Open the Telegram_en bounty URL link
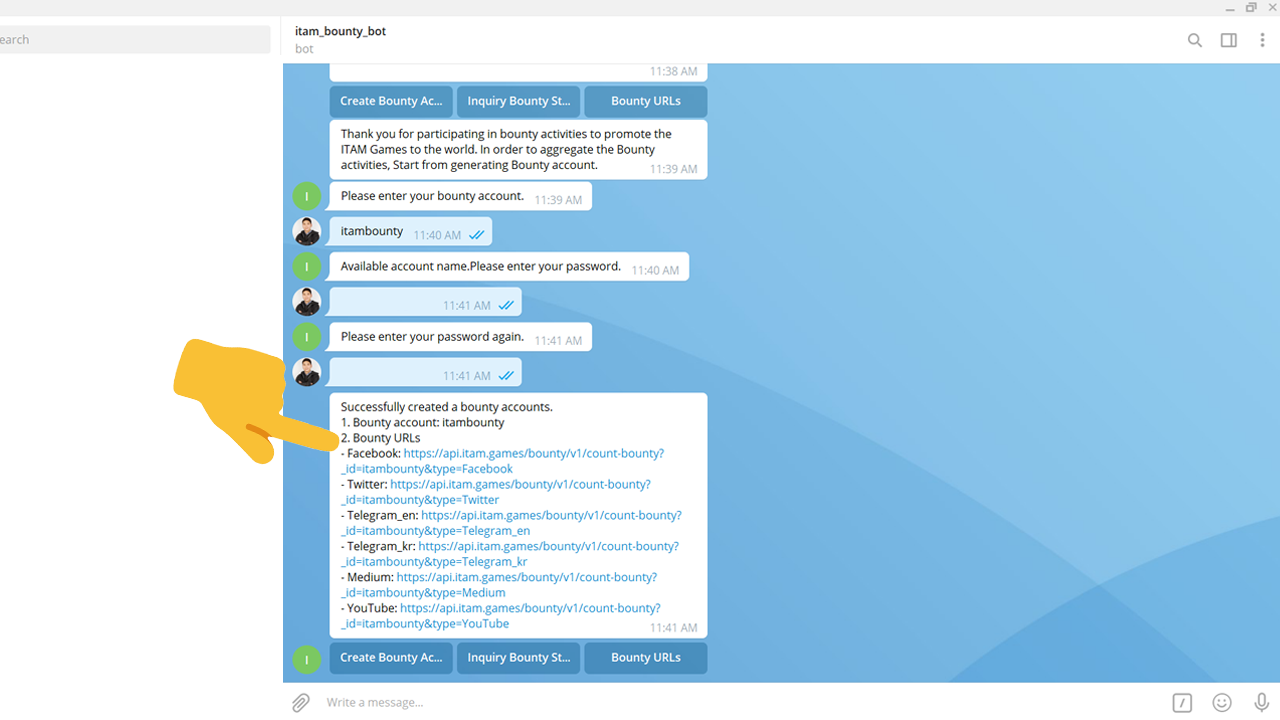This screenshot has width=1280, height=720. pyautogui.click(x=511, y=523)
